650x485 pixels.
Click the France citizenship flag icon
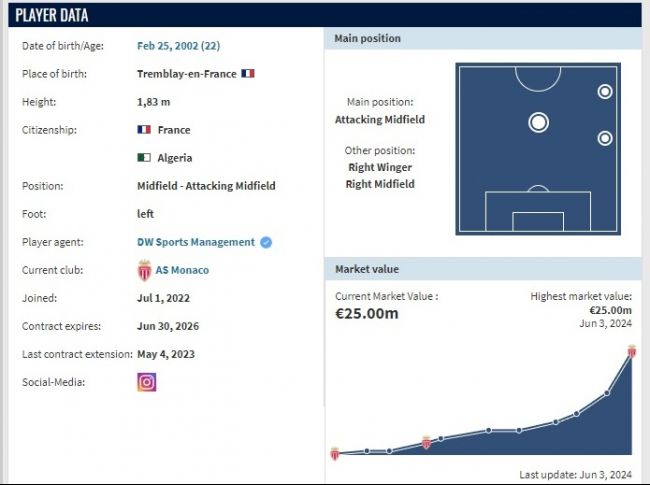[x=144, y=130]
